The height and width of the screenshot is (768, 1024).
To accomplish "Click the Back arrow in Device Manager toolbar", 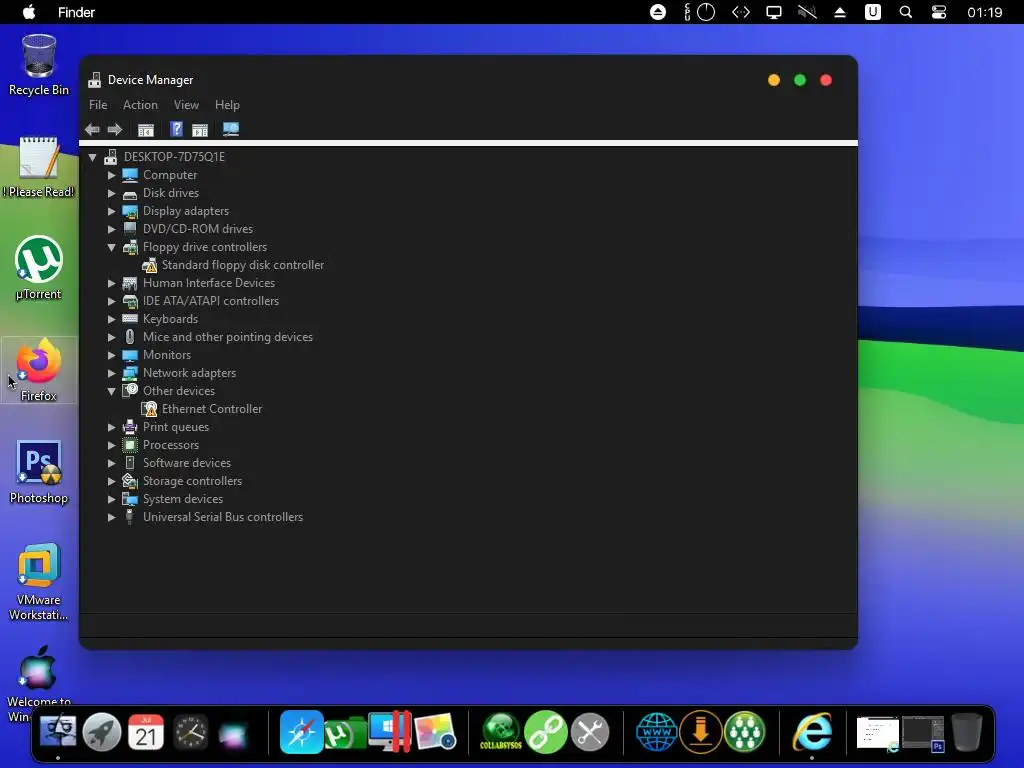I will (92, 129).
